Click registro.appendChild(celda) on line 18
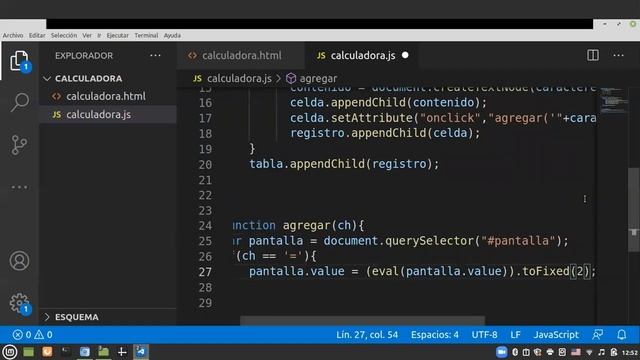The image size is (640, 360). click(x=385, y=133)
